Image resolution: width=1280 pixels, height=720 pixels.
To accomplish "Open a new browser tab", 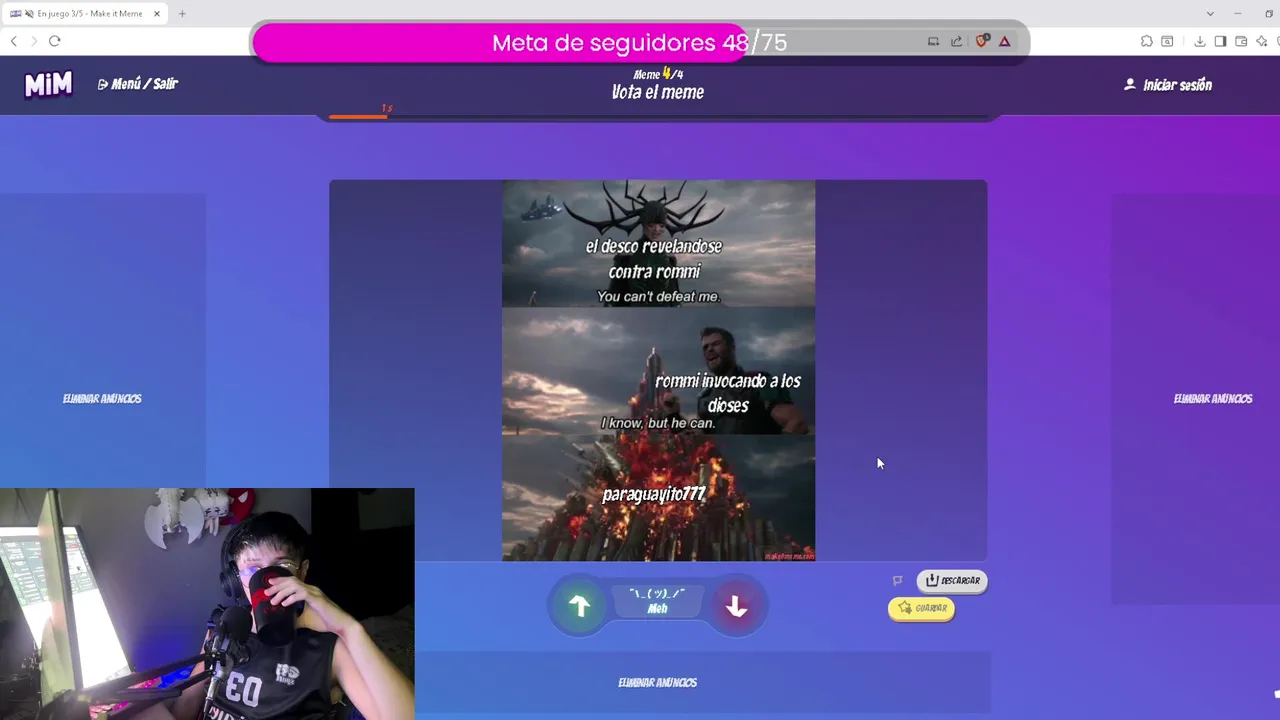I will pyautogui.click(x=182, y=14).
